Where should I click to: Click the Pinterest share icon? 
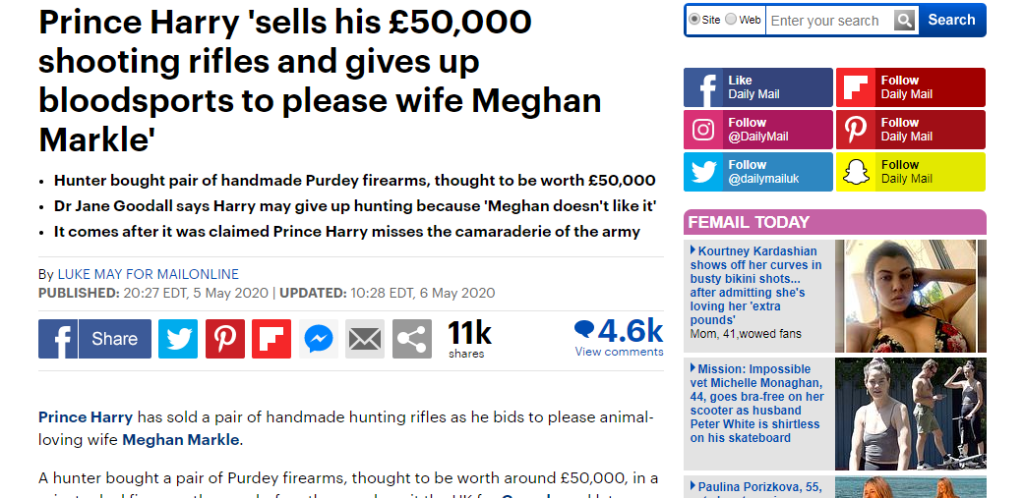[x=225, y=339]
